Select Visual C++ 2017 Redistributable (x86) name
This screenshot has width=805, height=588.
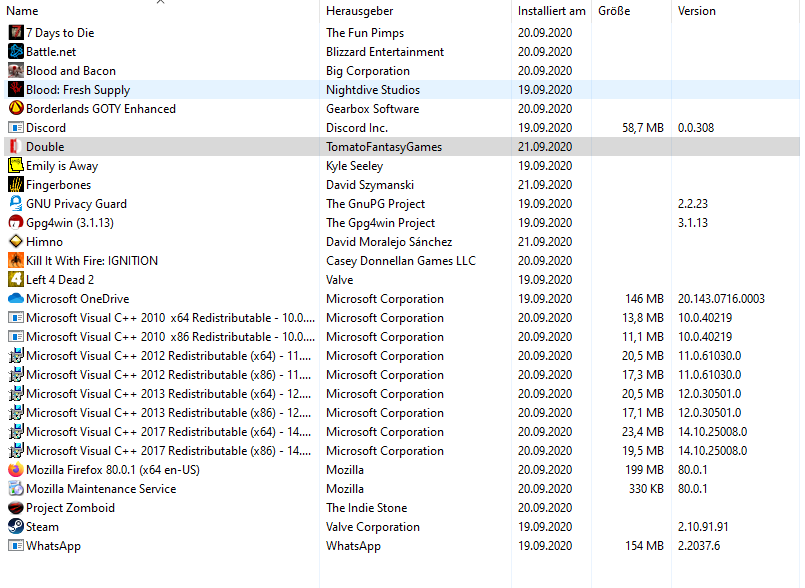tap(169, 451)
